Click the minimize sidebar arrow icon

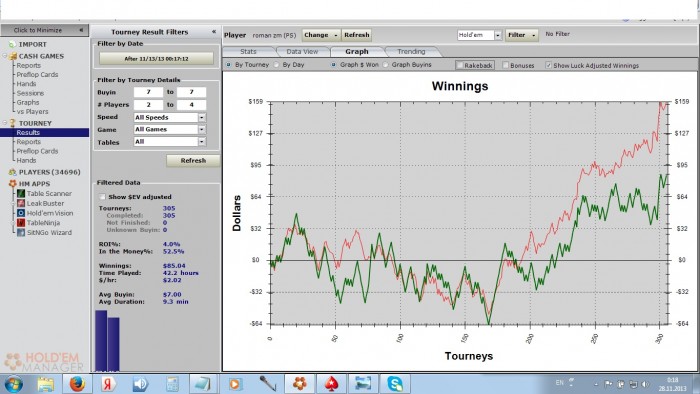[x=81, y=30]
